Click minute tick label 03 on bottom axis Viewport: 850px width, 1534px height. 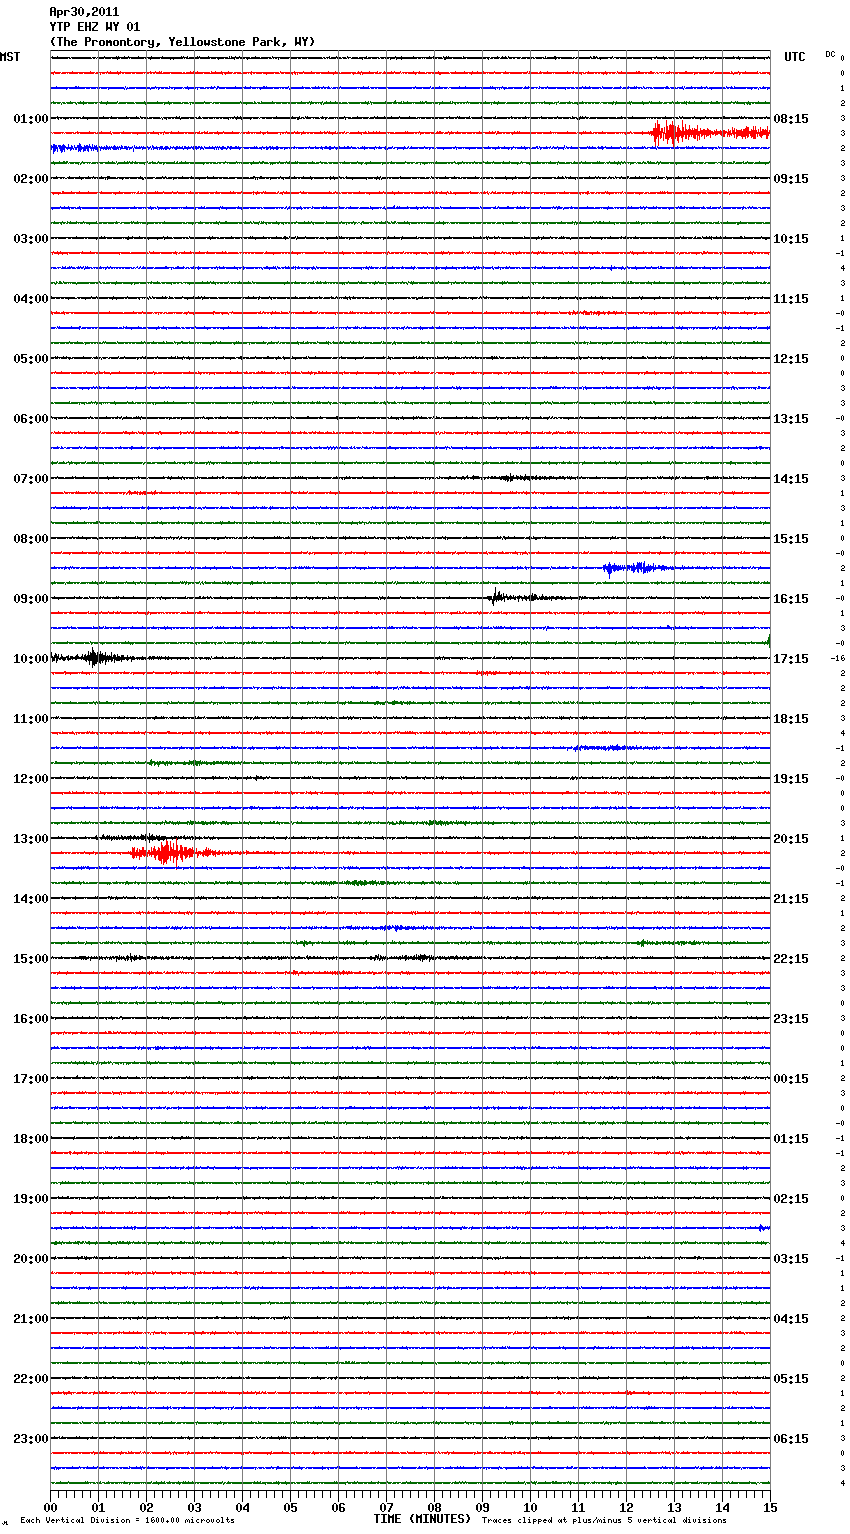[194, 1507]
